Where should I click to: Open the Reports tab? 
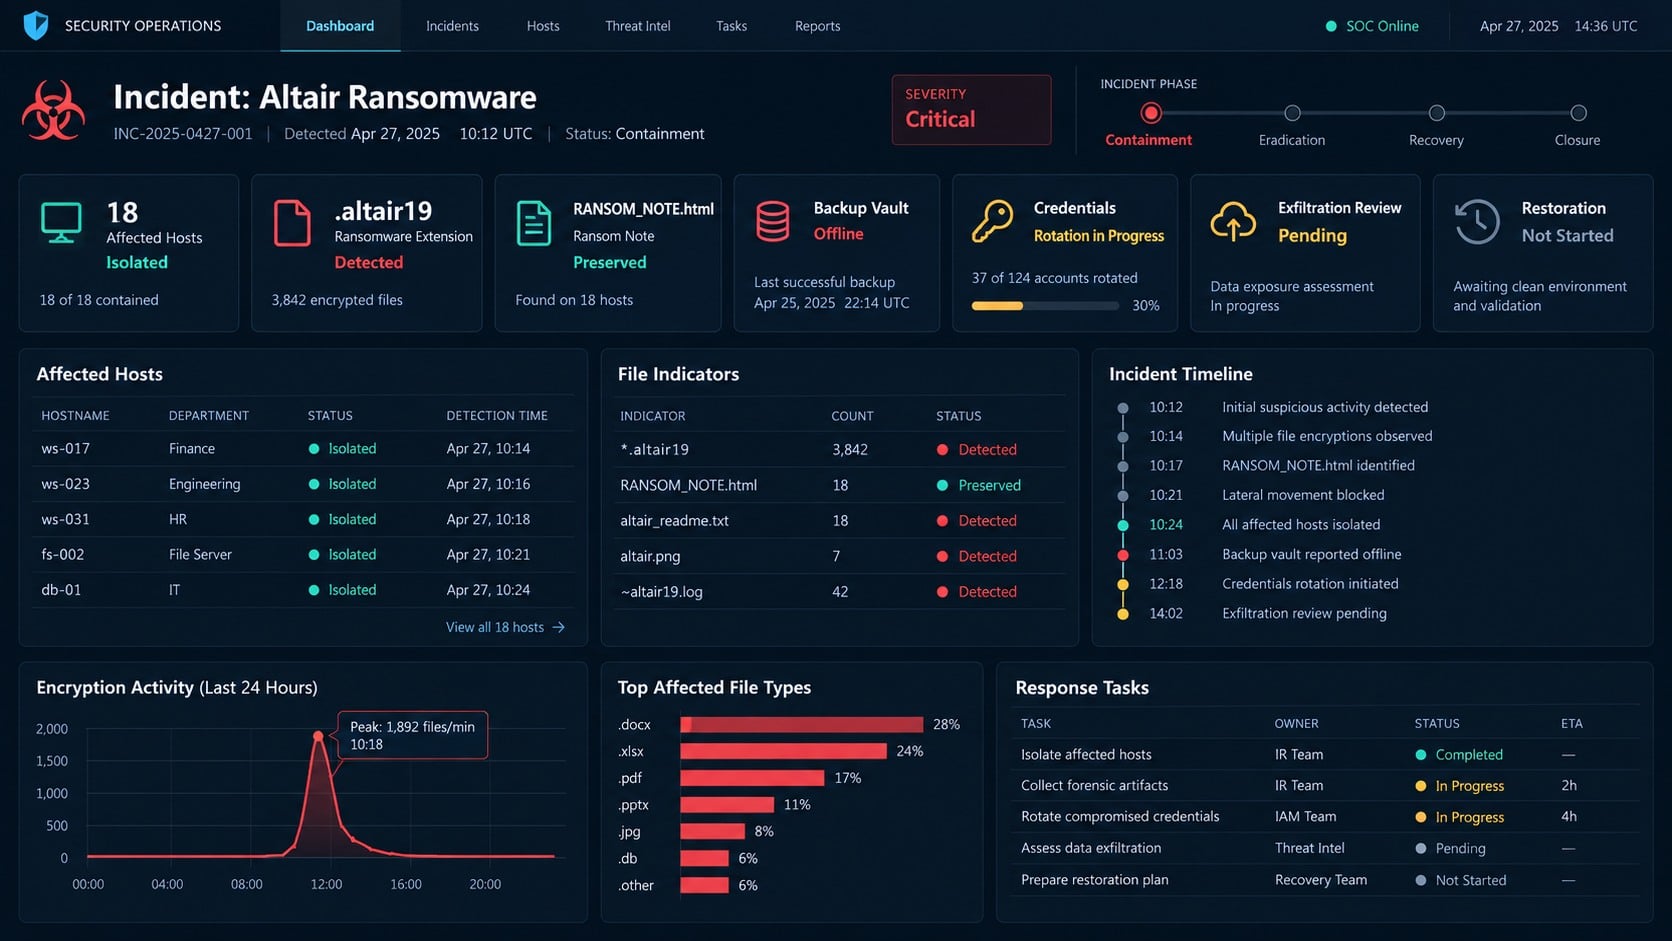(x=817, y=26)
